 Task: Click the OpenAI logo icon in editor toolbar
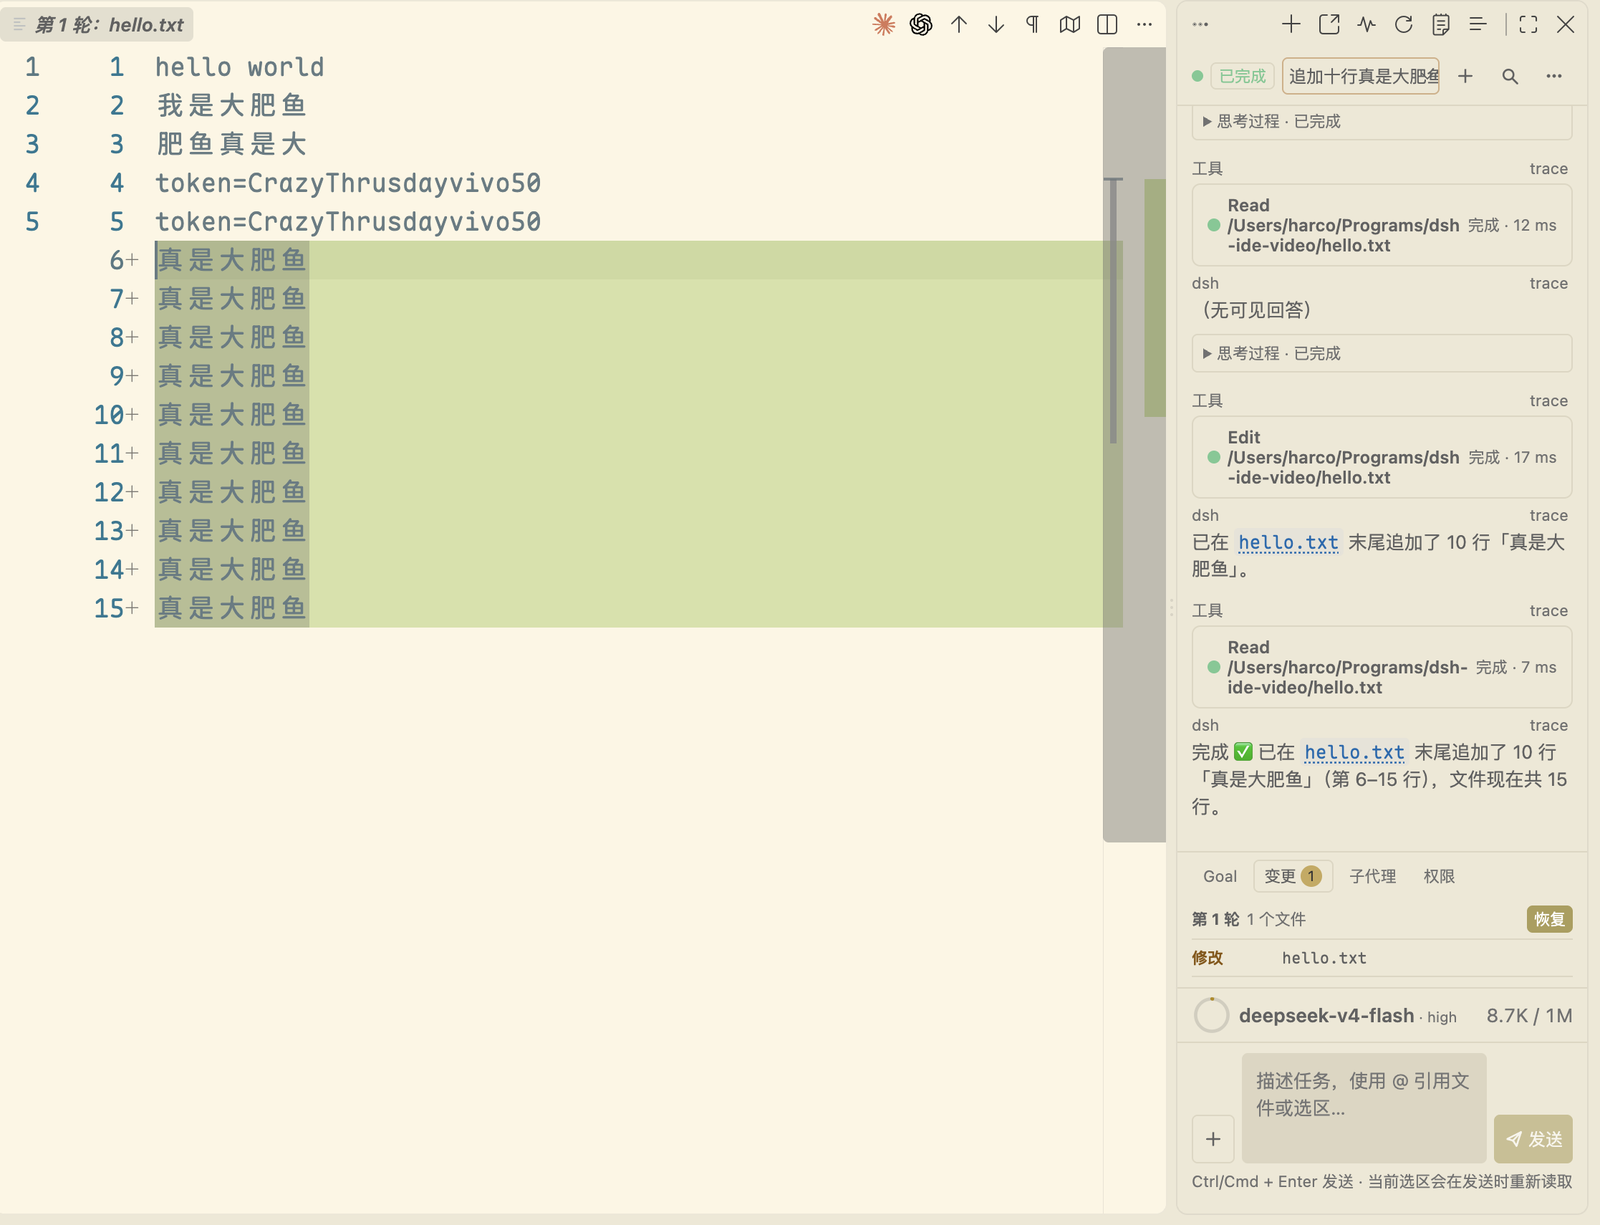pyautogui.click(x=921, y=25)
